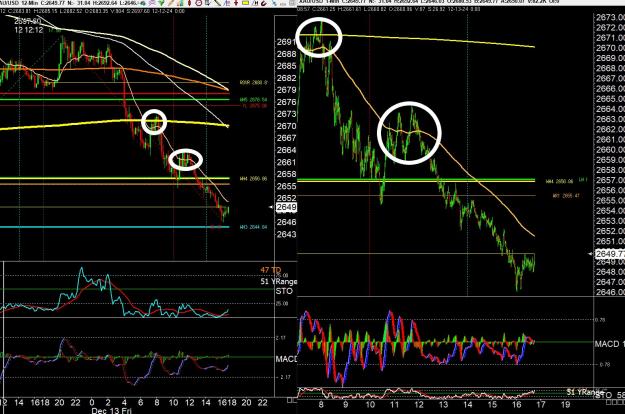625x414 pixels.
Task: Click the 17 hour label on right time axis
Action: [x=540, y=405]
